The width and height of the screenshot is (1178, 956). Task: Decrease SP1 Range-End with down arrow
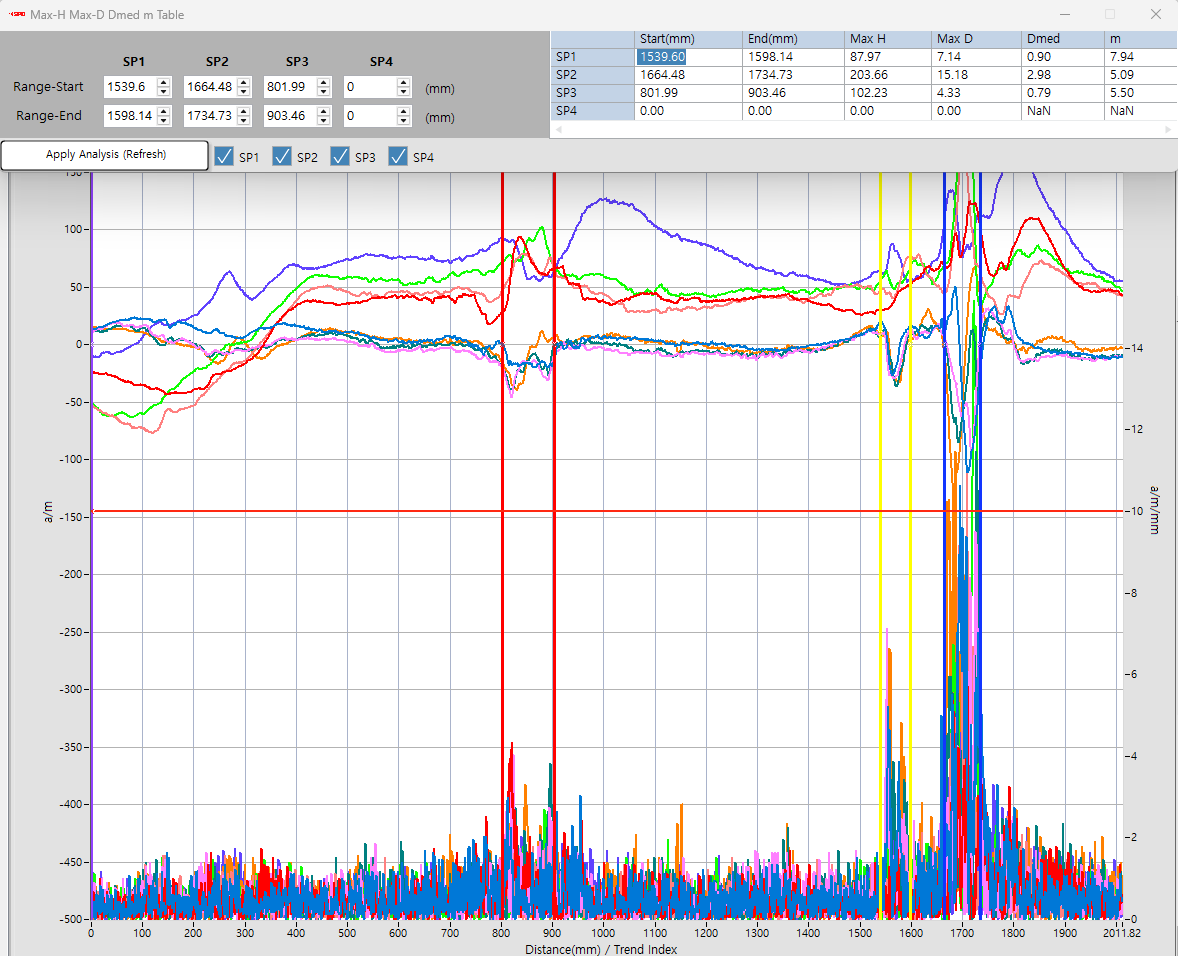pyautogui.click(x=164, y=121)
